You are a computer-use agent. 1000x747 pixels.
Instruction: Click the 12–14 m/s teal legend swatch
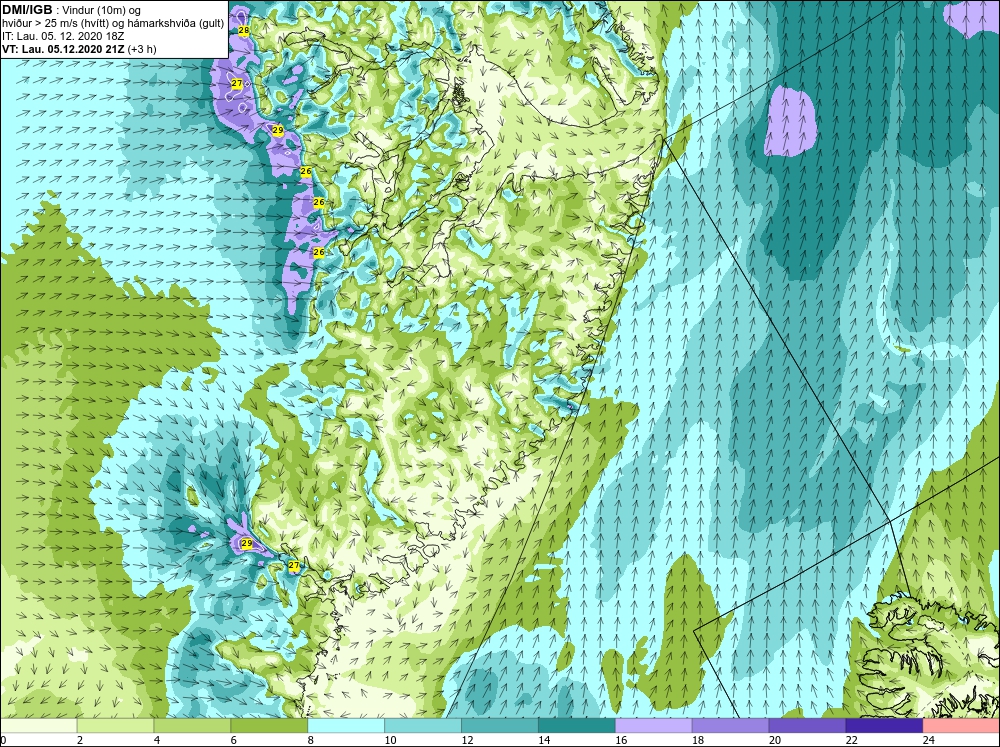tap(499, 726)
